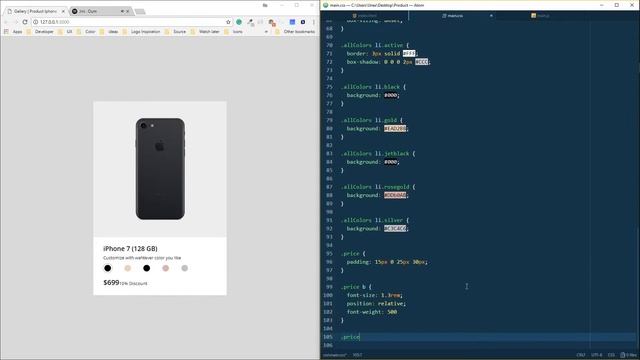The height and width of the screenshot is (360, 640).
Task: Focus the 127.0.0.1 address bar
Action: [x=131, y=22]
